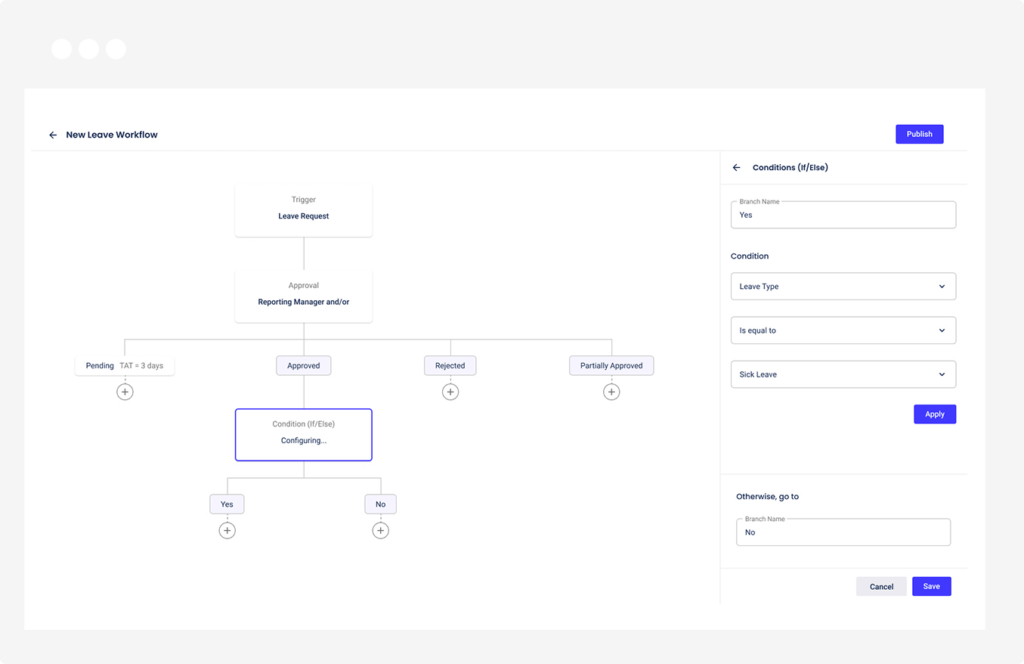Cancel the condition configuration
The height and width of the screenshot is (664, 1024).
click(881, 586)
